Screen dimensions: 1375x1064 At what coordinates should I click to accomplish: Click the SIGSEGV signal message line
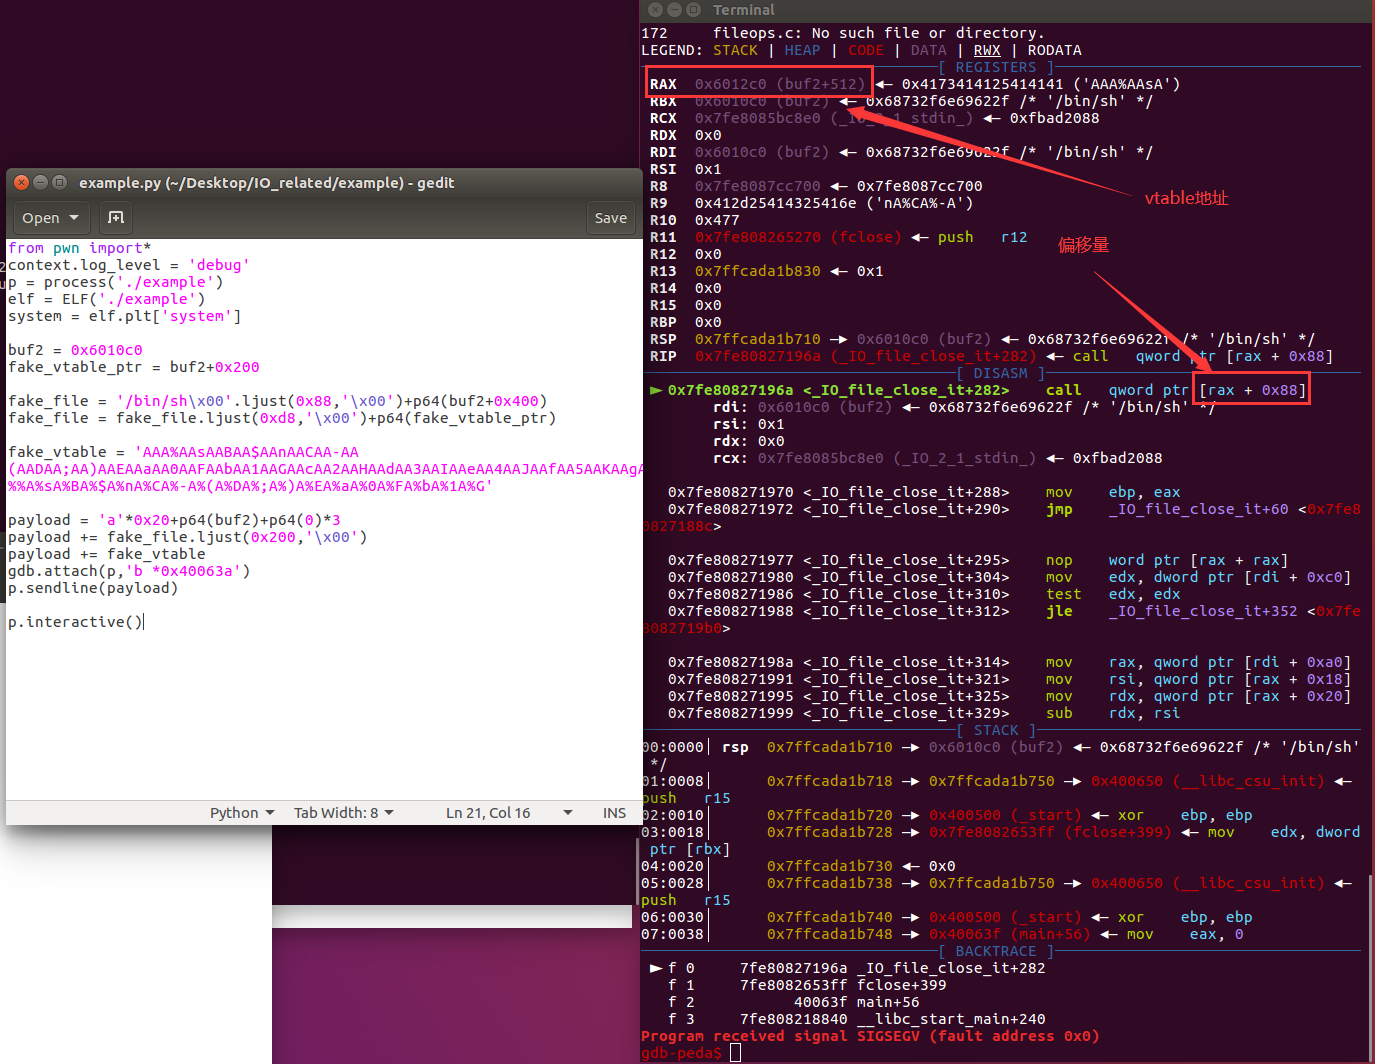pyautogui.click(x=870, y=1036)
